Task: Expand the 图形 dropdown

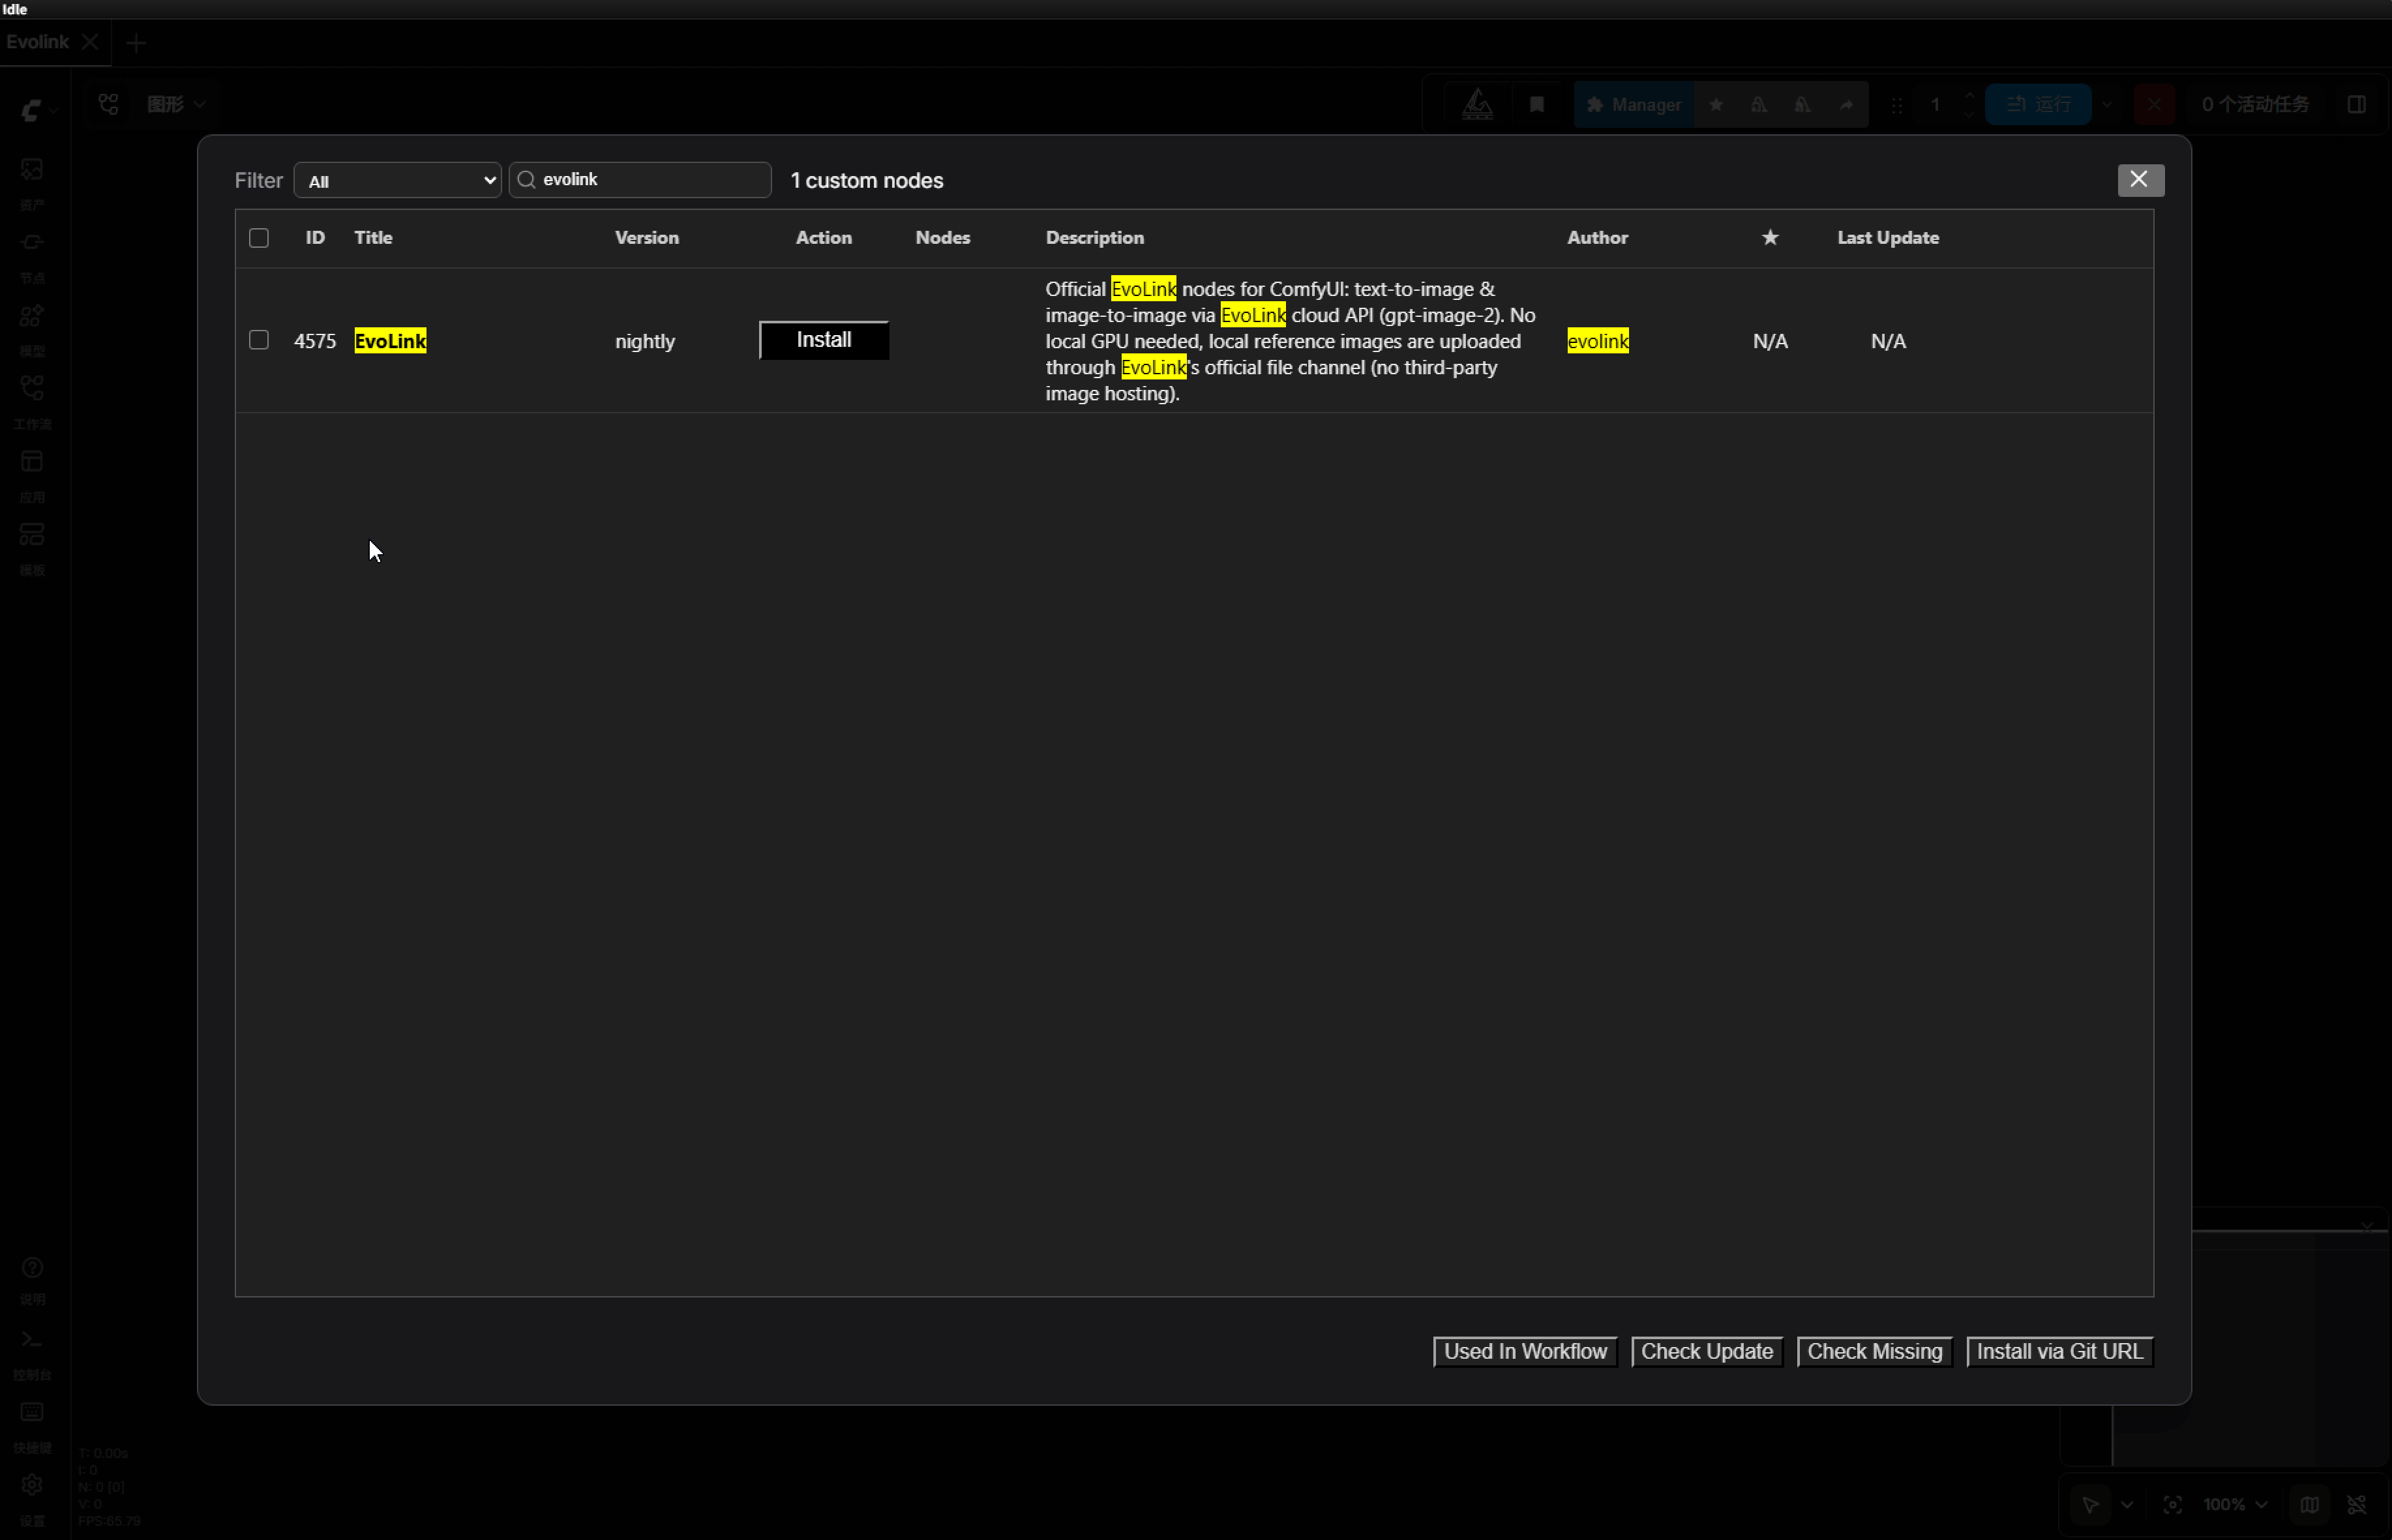Action: 176,104
